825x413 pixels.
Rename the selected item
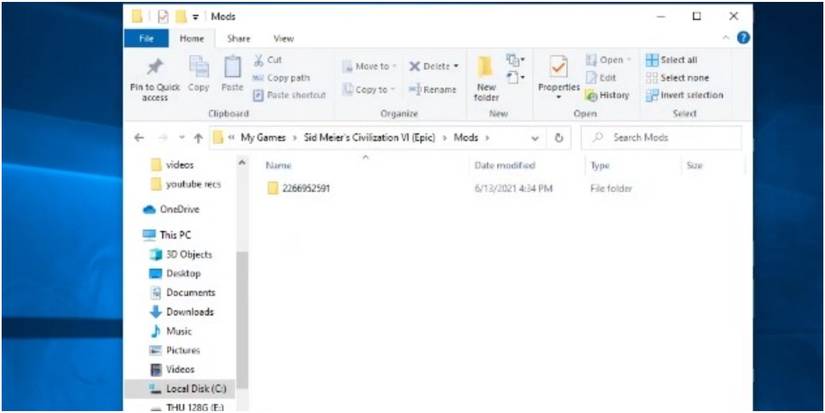point(432,90)
